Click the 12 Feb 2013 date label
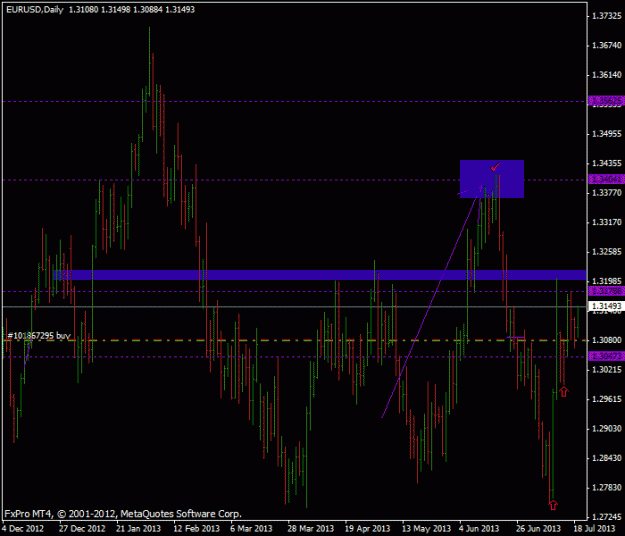The image size is (625, 536). coord(196,528)
